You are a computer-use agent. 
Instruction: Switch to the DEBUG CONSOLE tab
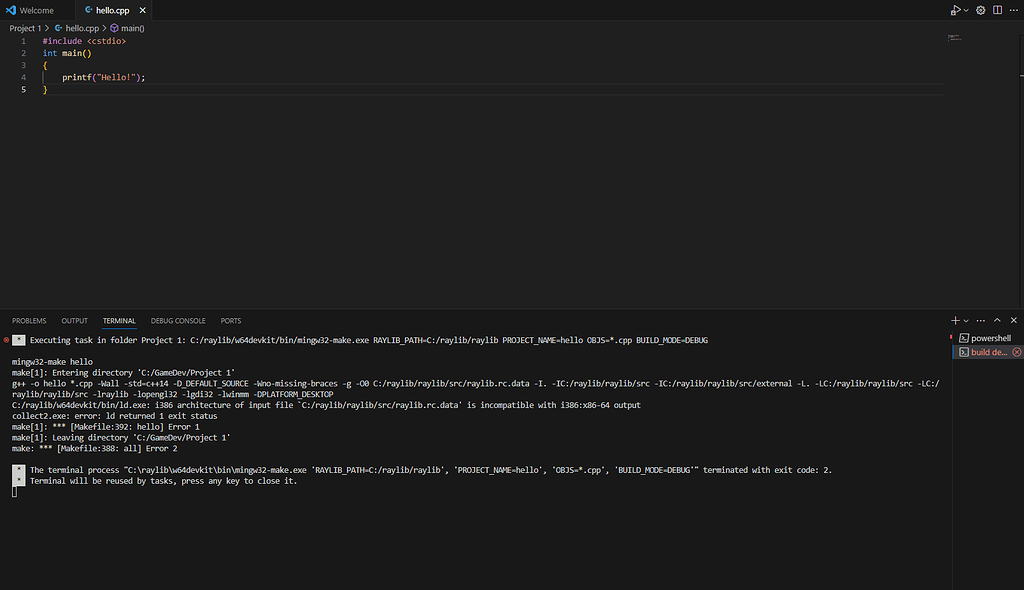[178, 320]
